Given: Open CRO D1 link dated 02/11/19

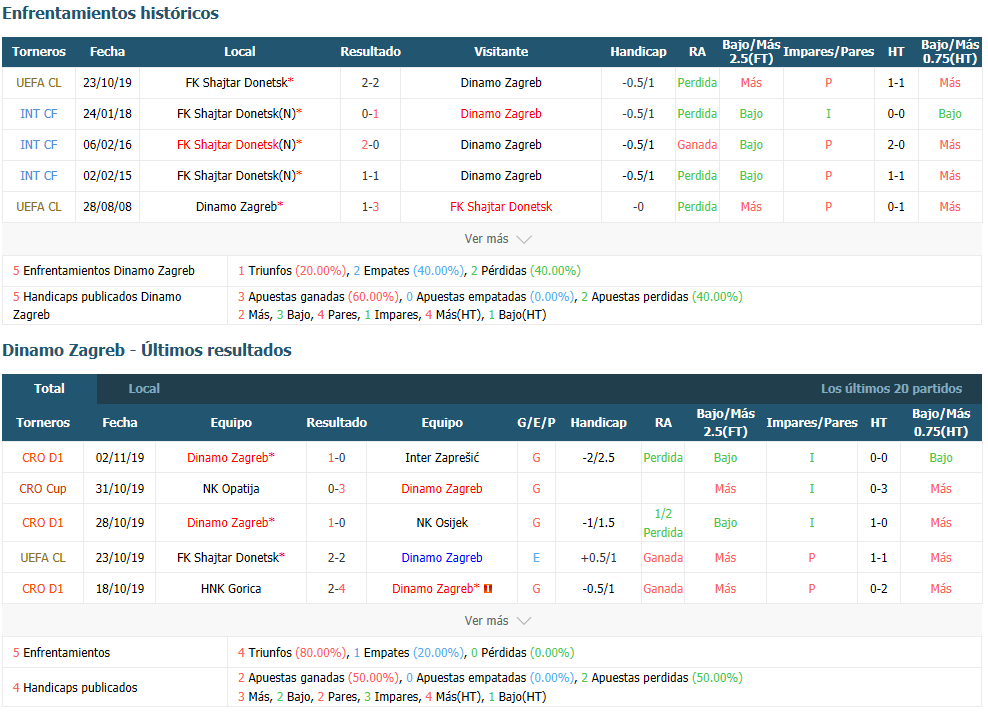Looking at the screenshot, I should pyautogui.click(x=42, y=457).
